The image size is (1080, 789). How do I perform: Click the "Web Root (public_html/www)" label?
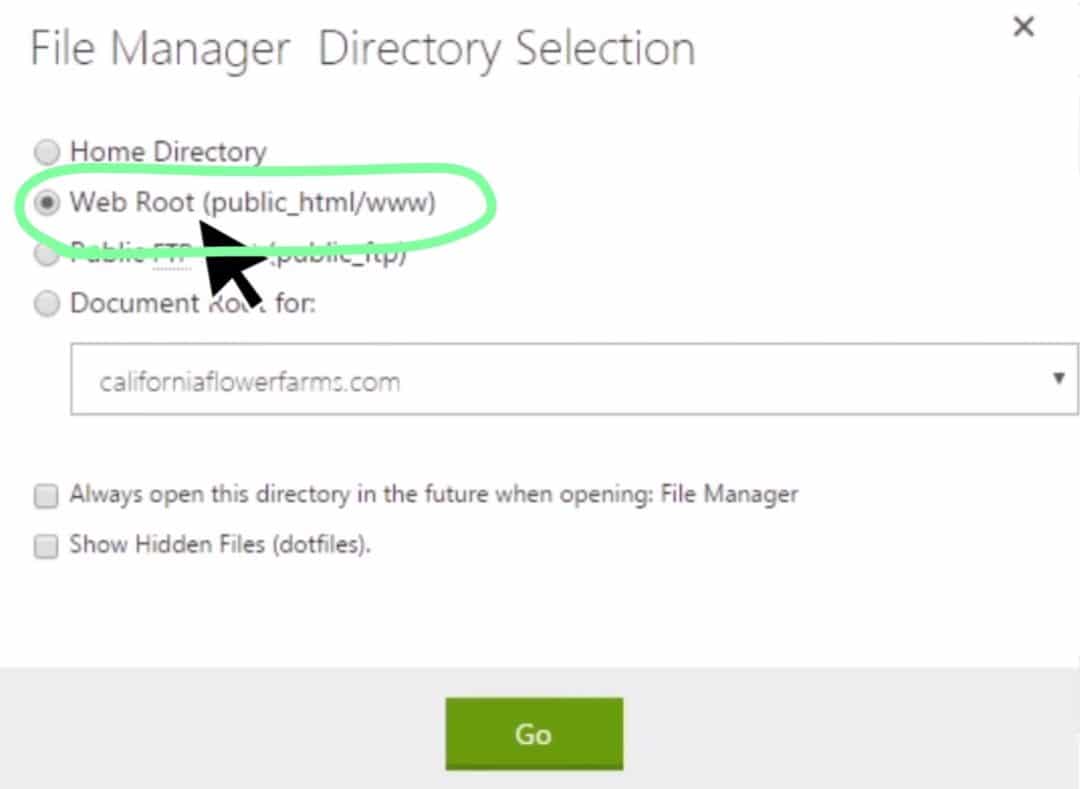tap(252, 203)
